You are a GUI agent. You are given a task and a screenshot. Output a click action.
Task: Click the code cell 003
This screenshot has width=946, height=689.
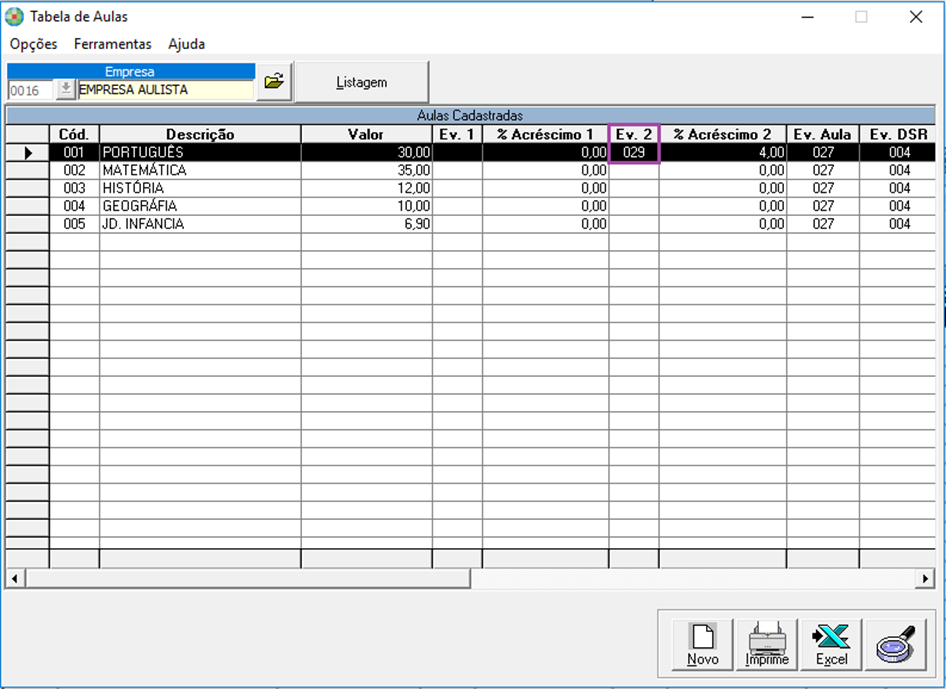pos(74,188)
